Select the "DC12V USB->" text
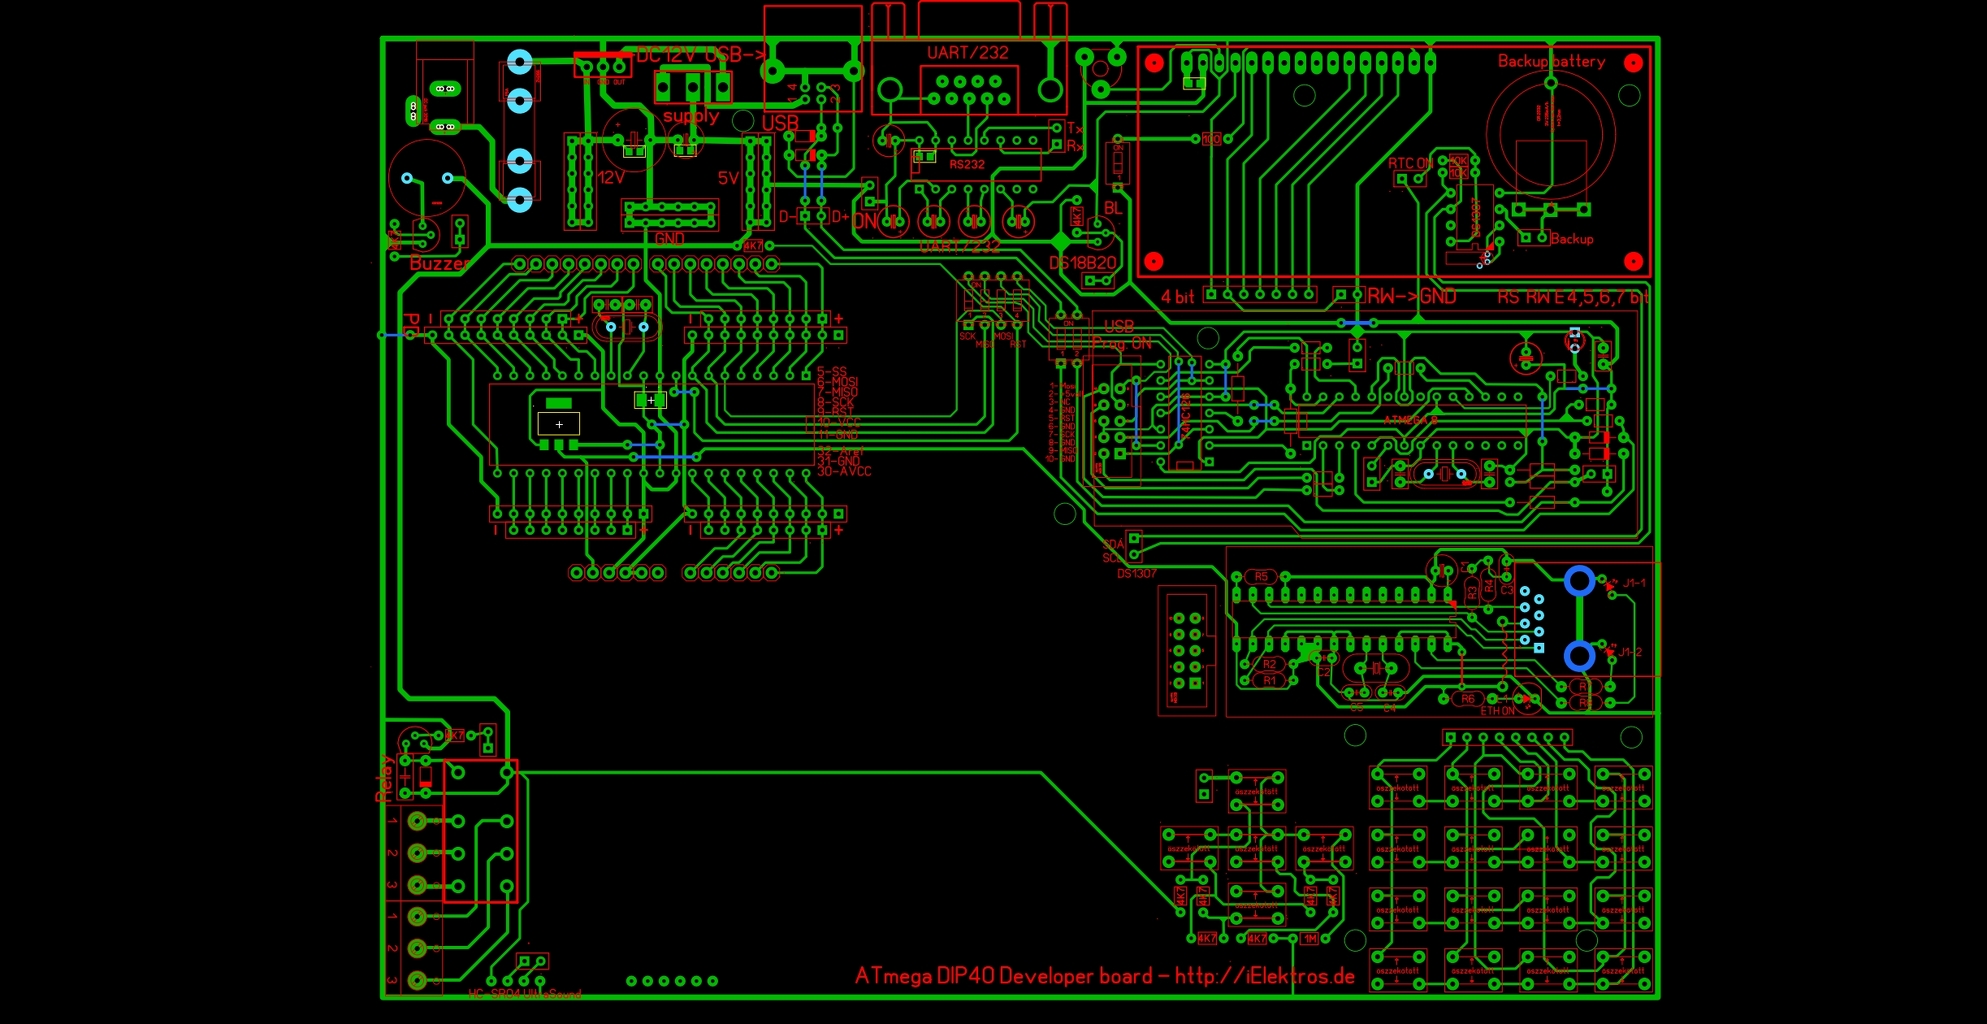The height and width of the screenshot is (1024, 1987). 702,54
